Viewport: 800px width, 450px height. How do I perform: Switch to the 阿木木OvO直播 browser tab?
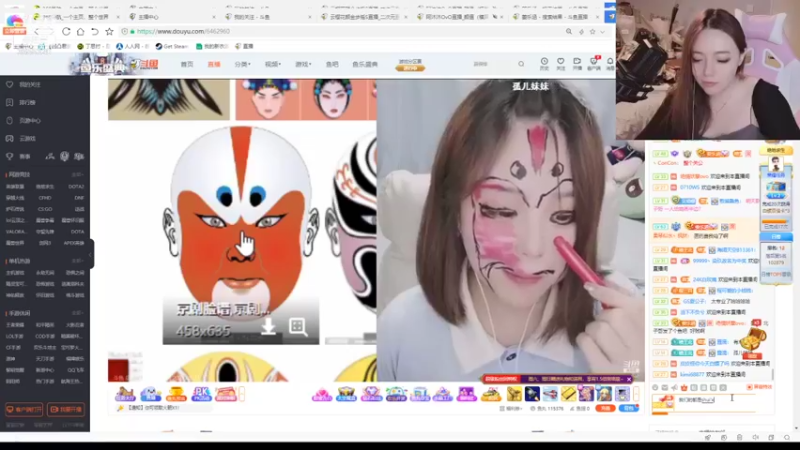click(x=458, y=17)
